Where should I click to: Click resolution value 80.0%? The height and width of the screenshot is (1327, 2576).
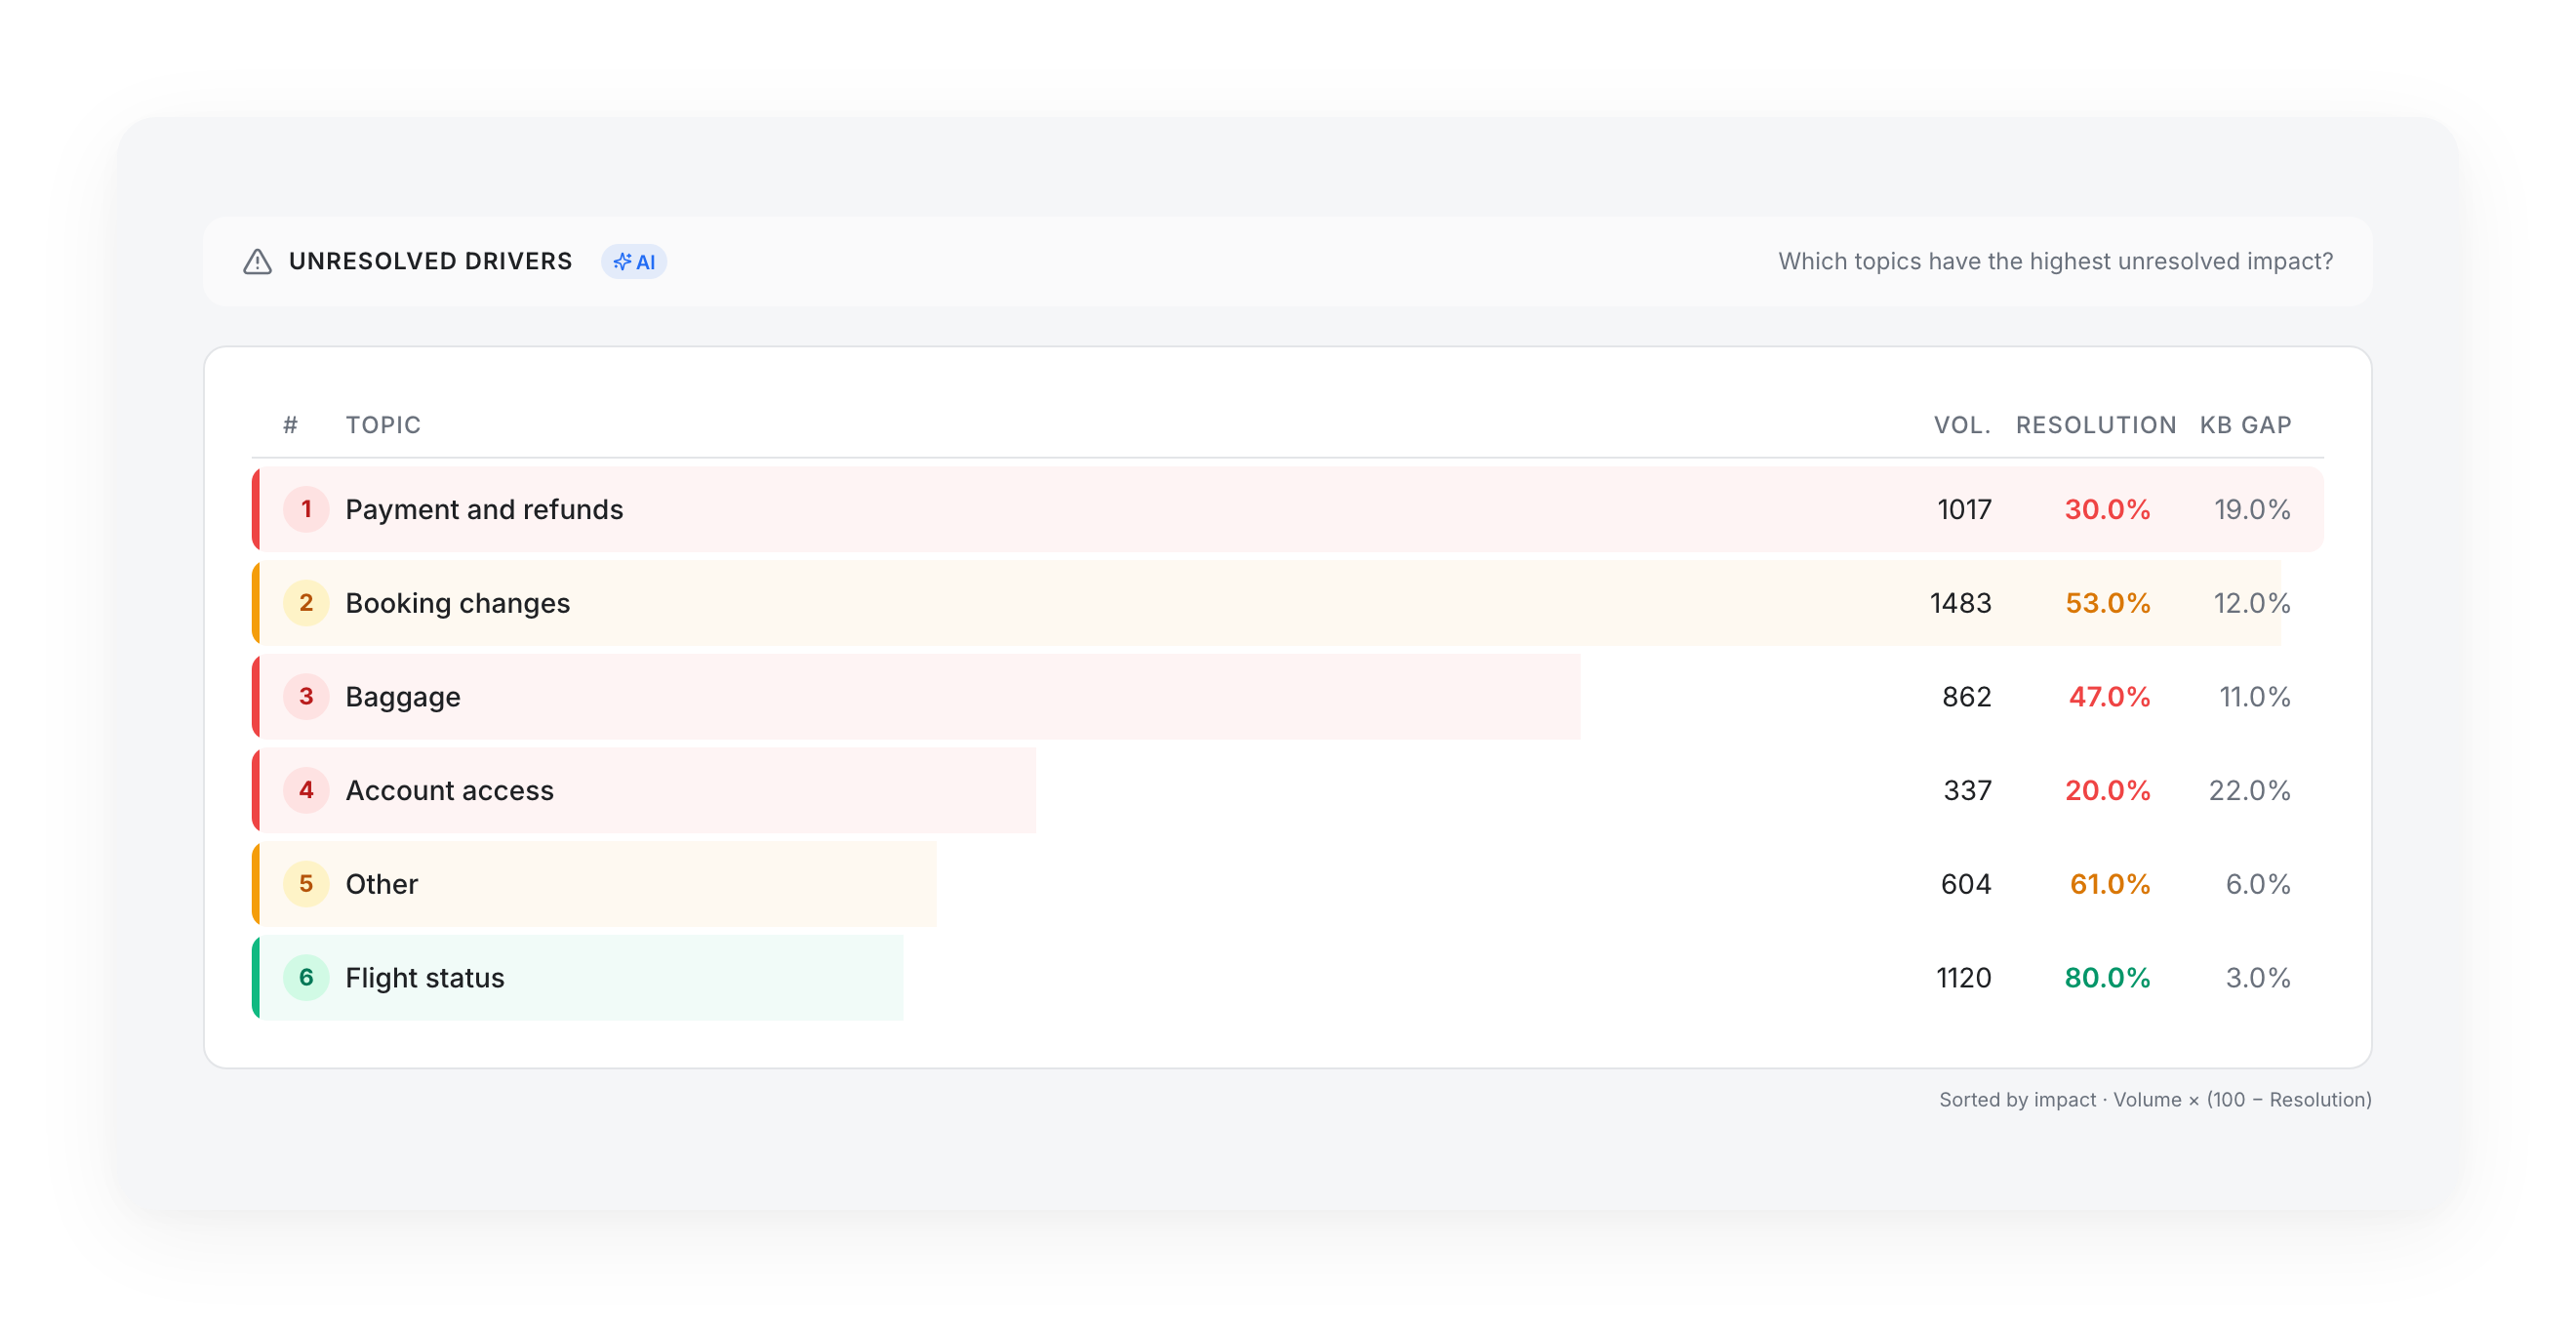[2107, 978]
